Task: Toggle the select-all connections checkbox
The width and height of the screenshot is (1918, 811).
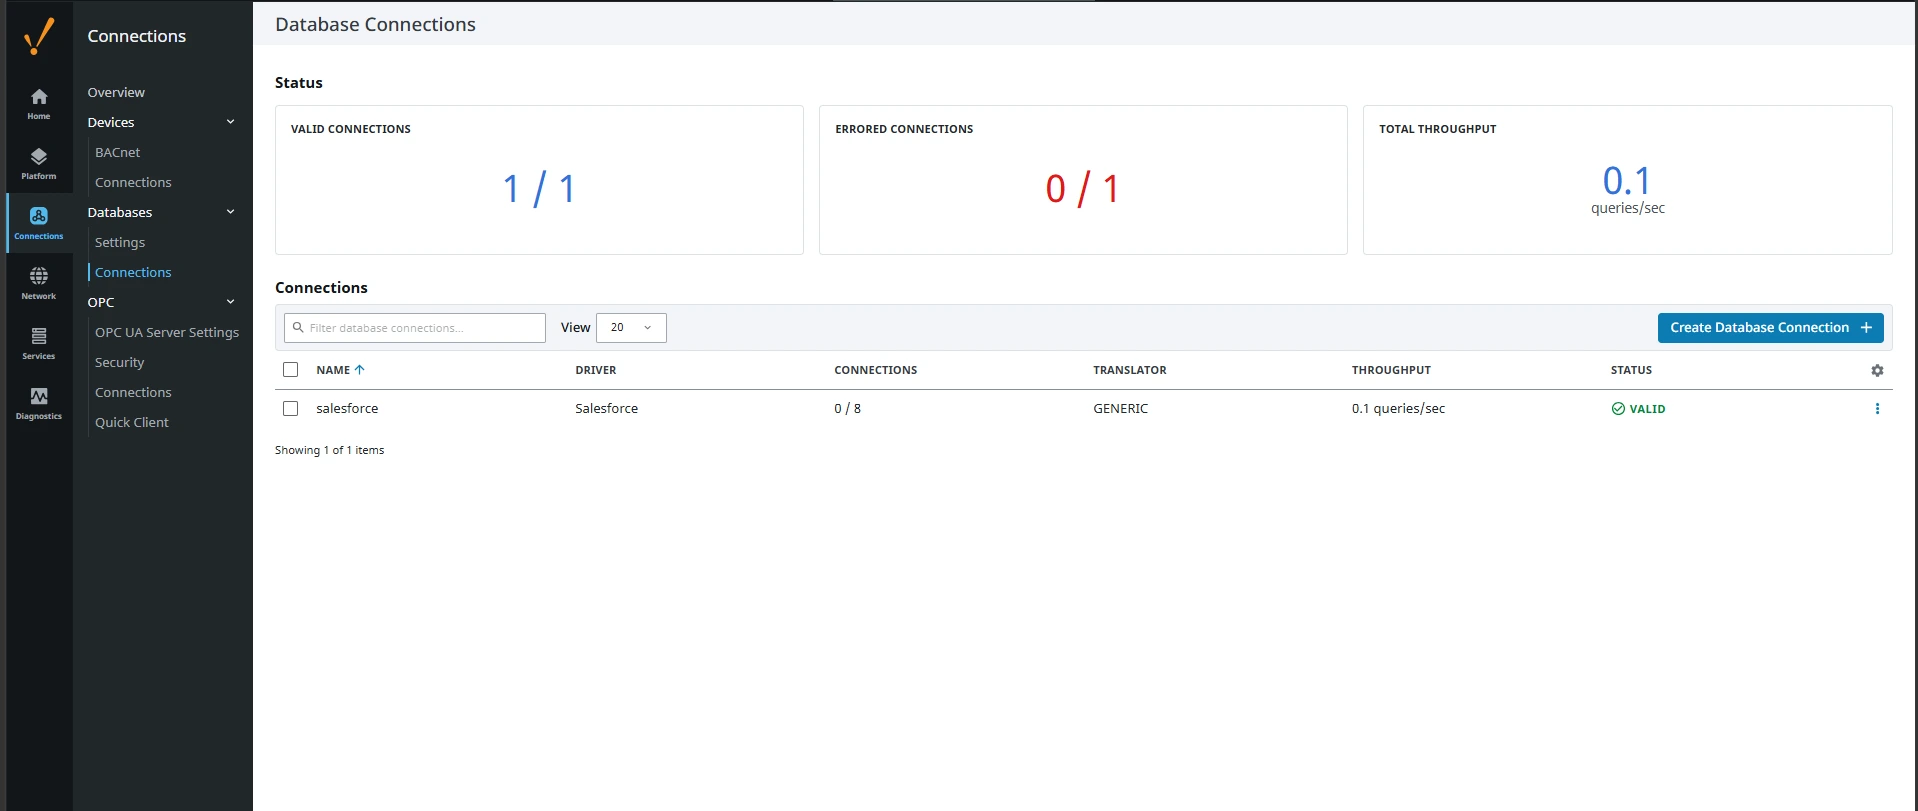Action: click(x=291, y=370)
